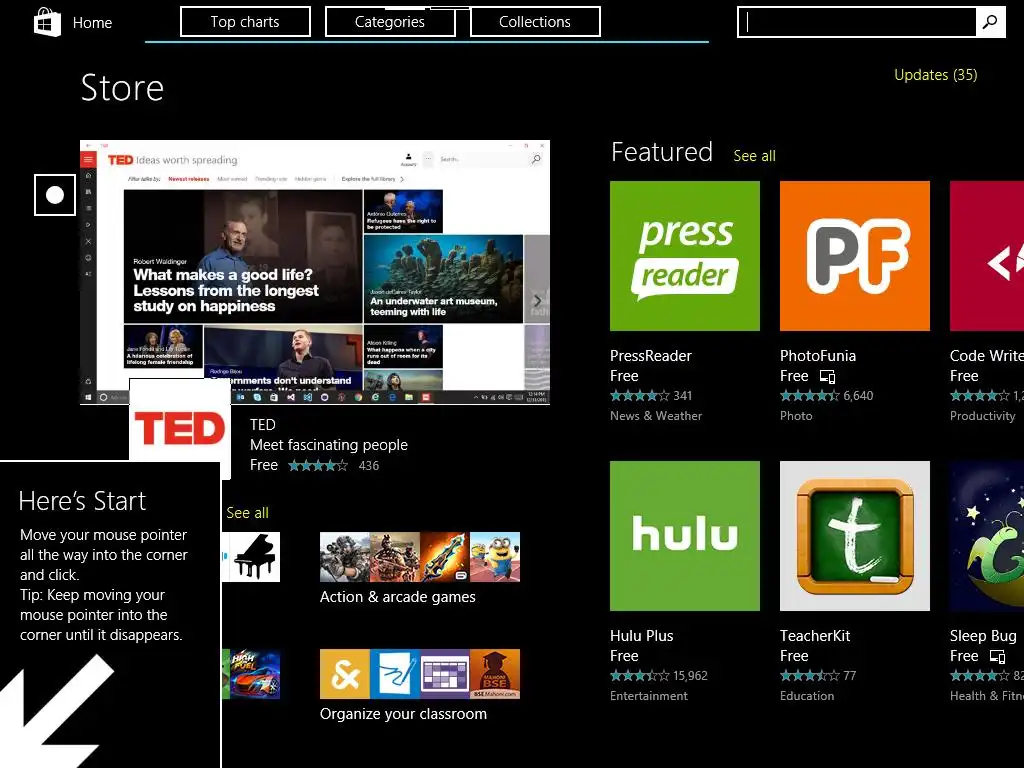Open the Categories tab
This screenshot has height=768, width=1024.
pyautogui.click(x=390, y=22)
